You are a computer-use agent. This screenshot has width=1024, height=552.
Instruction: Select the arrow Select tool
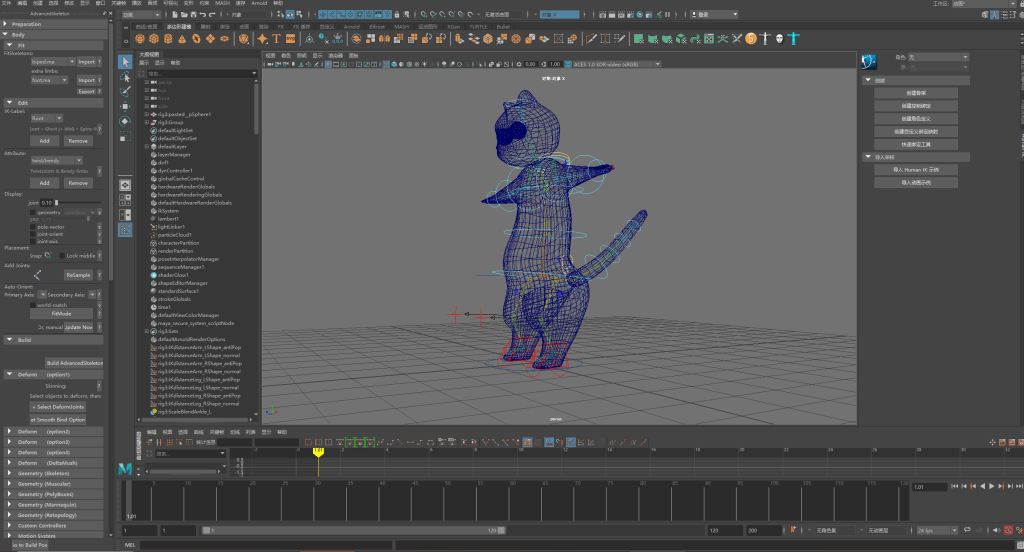[125, 62]
